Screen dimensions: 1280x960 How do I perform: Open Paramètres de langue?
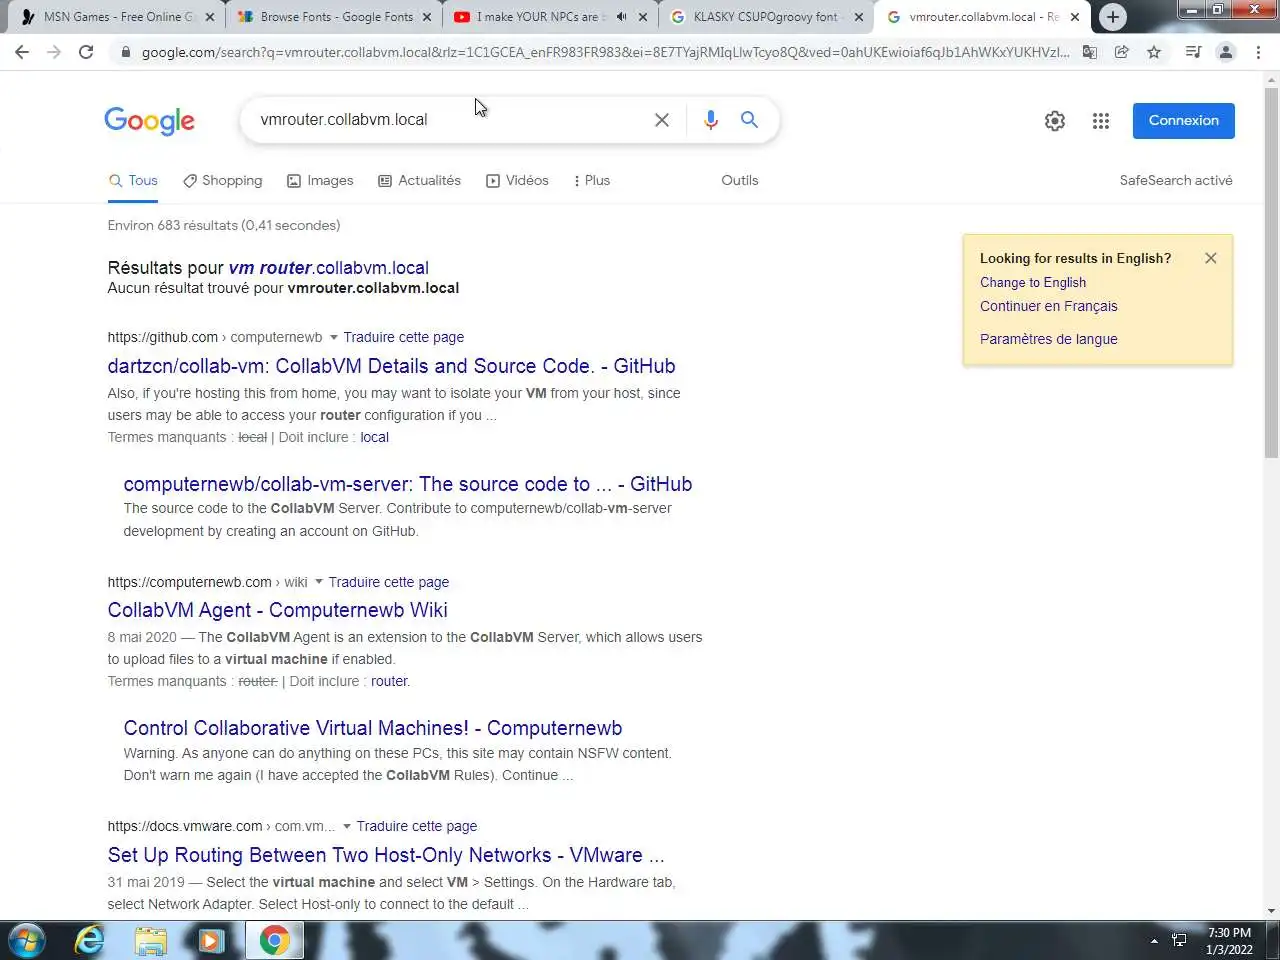tap(1049, 339)
